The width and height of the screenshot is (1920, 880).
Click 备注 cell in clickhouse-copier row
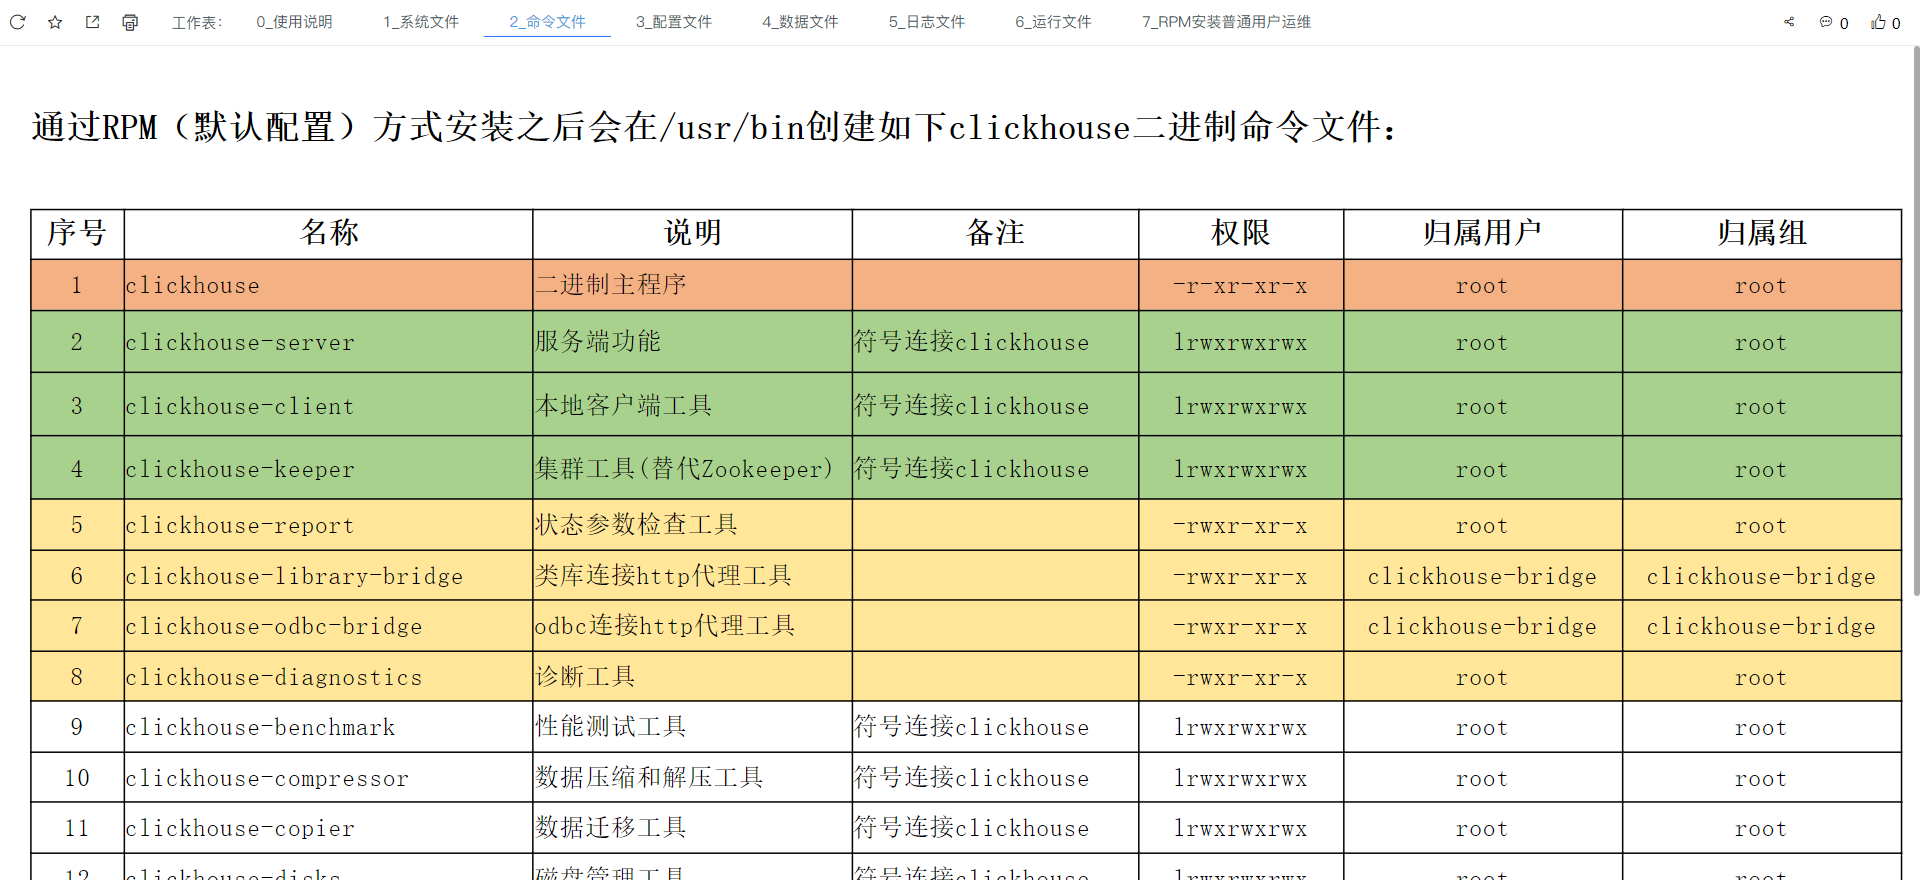click(x=996, y=828)
